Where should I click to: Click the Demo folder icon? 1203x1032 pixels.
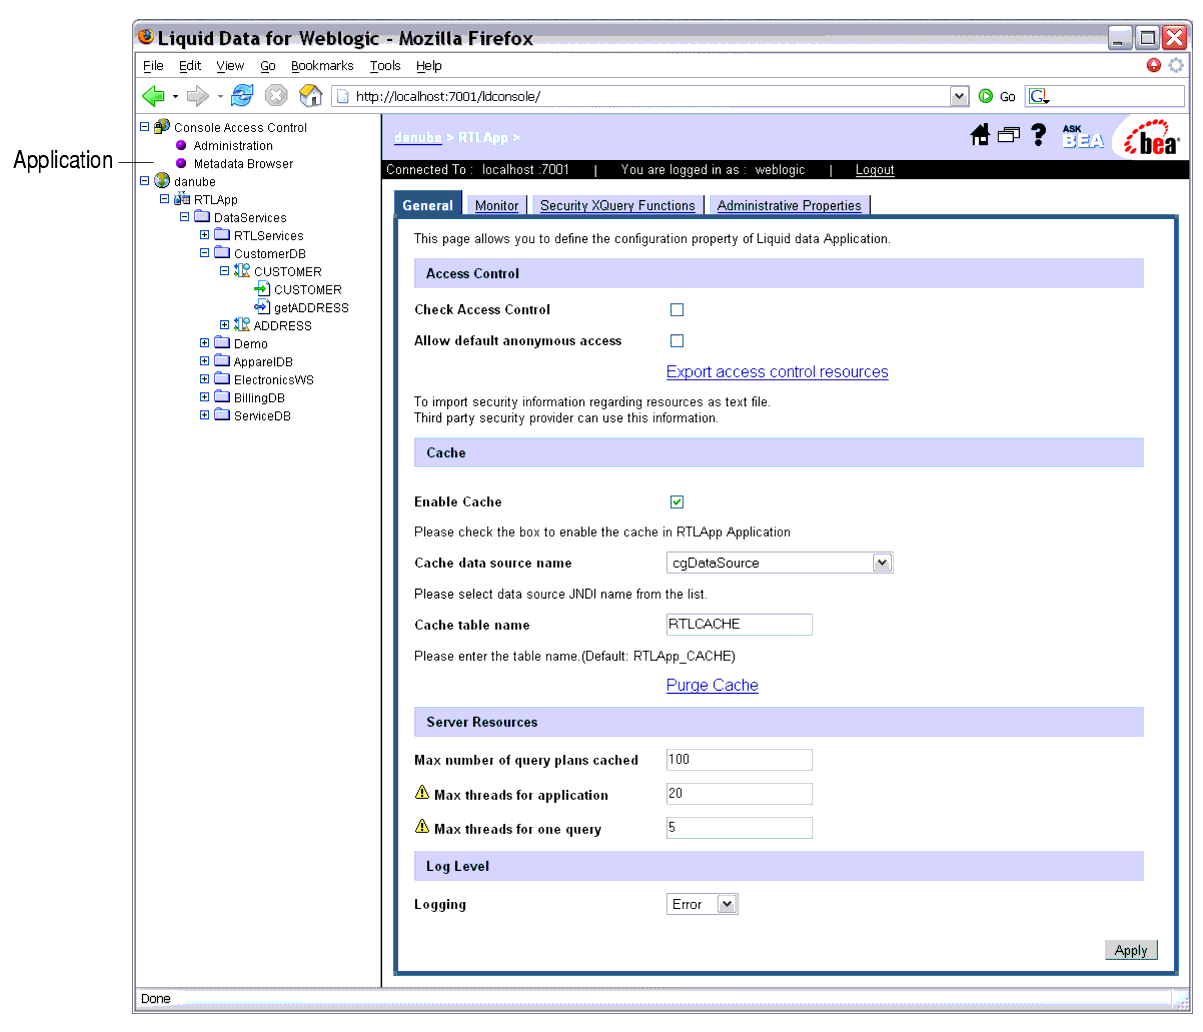(x=222, y=343)
